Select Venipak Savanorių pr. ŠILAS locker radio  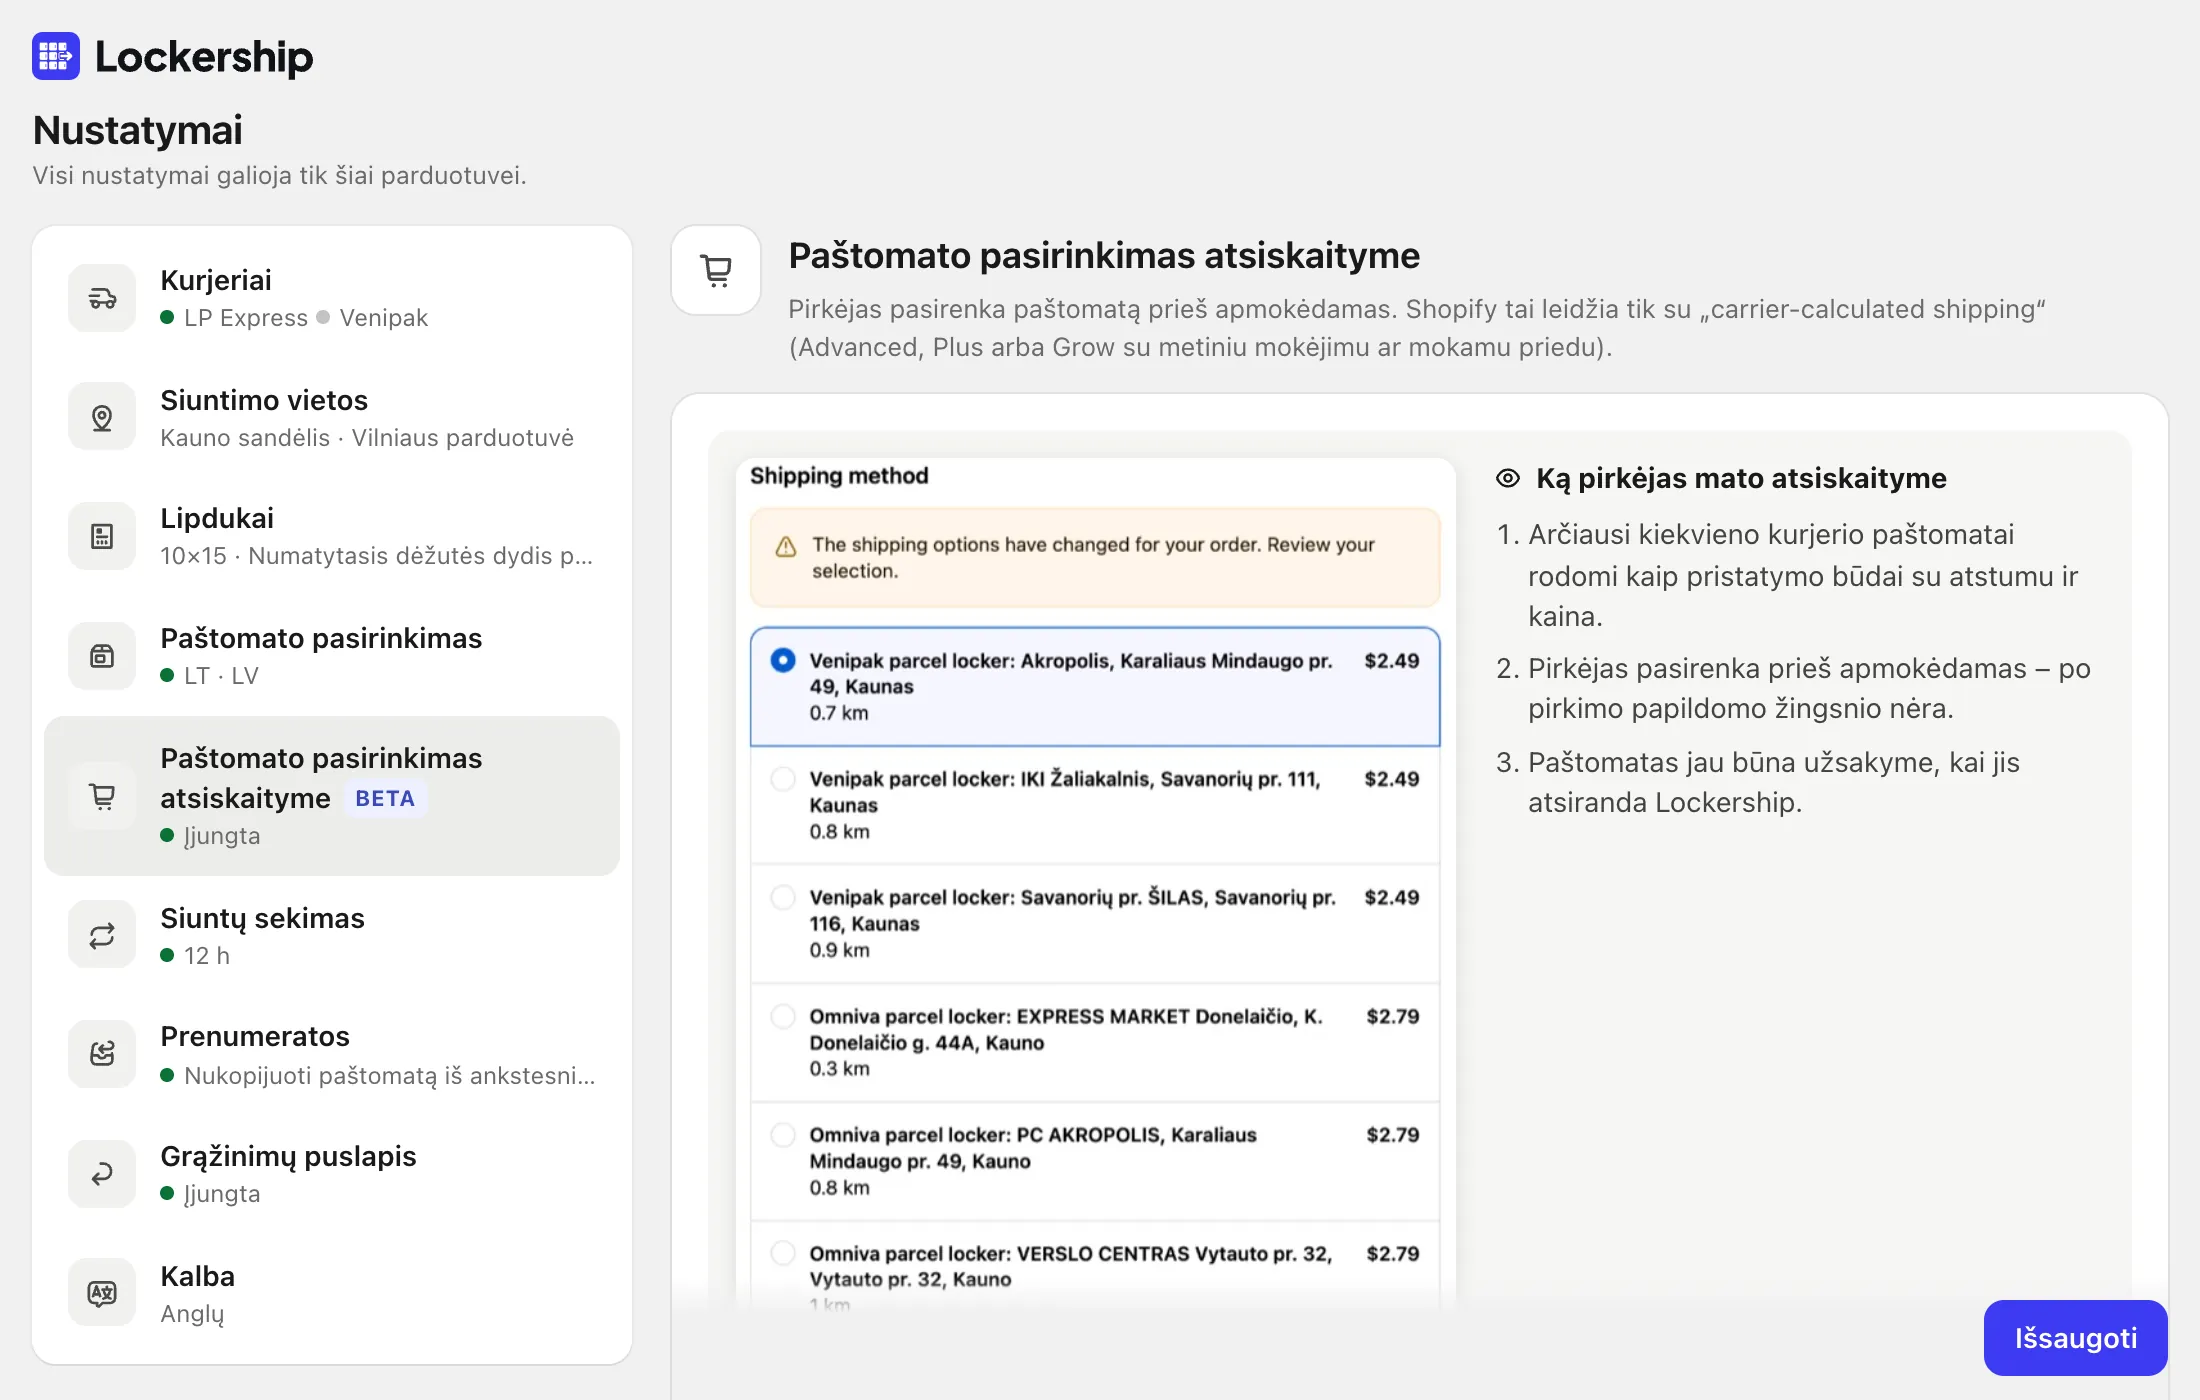pos(783,897)
